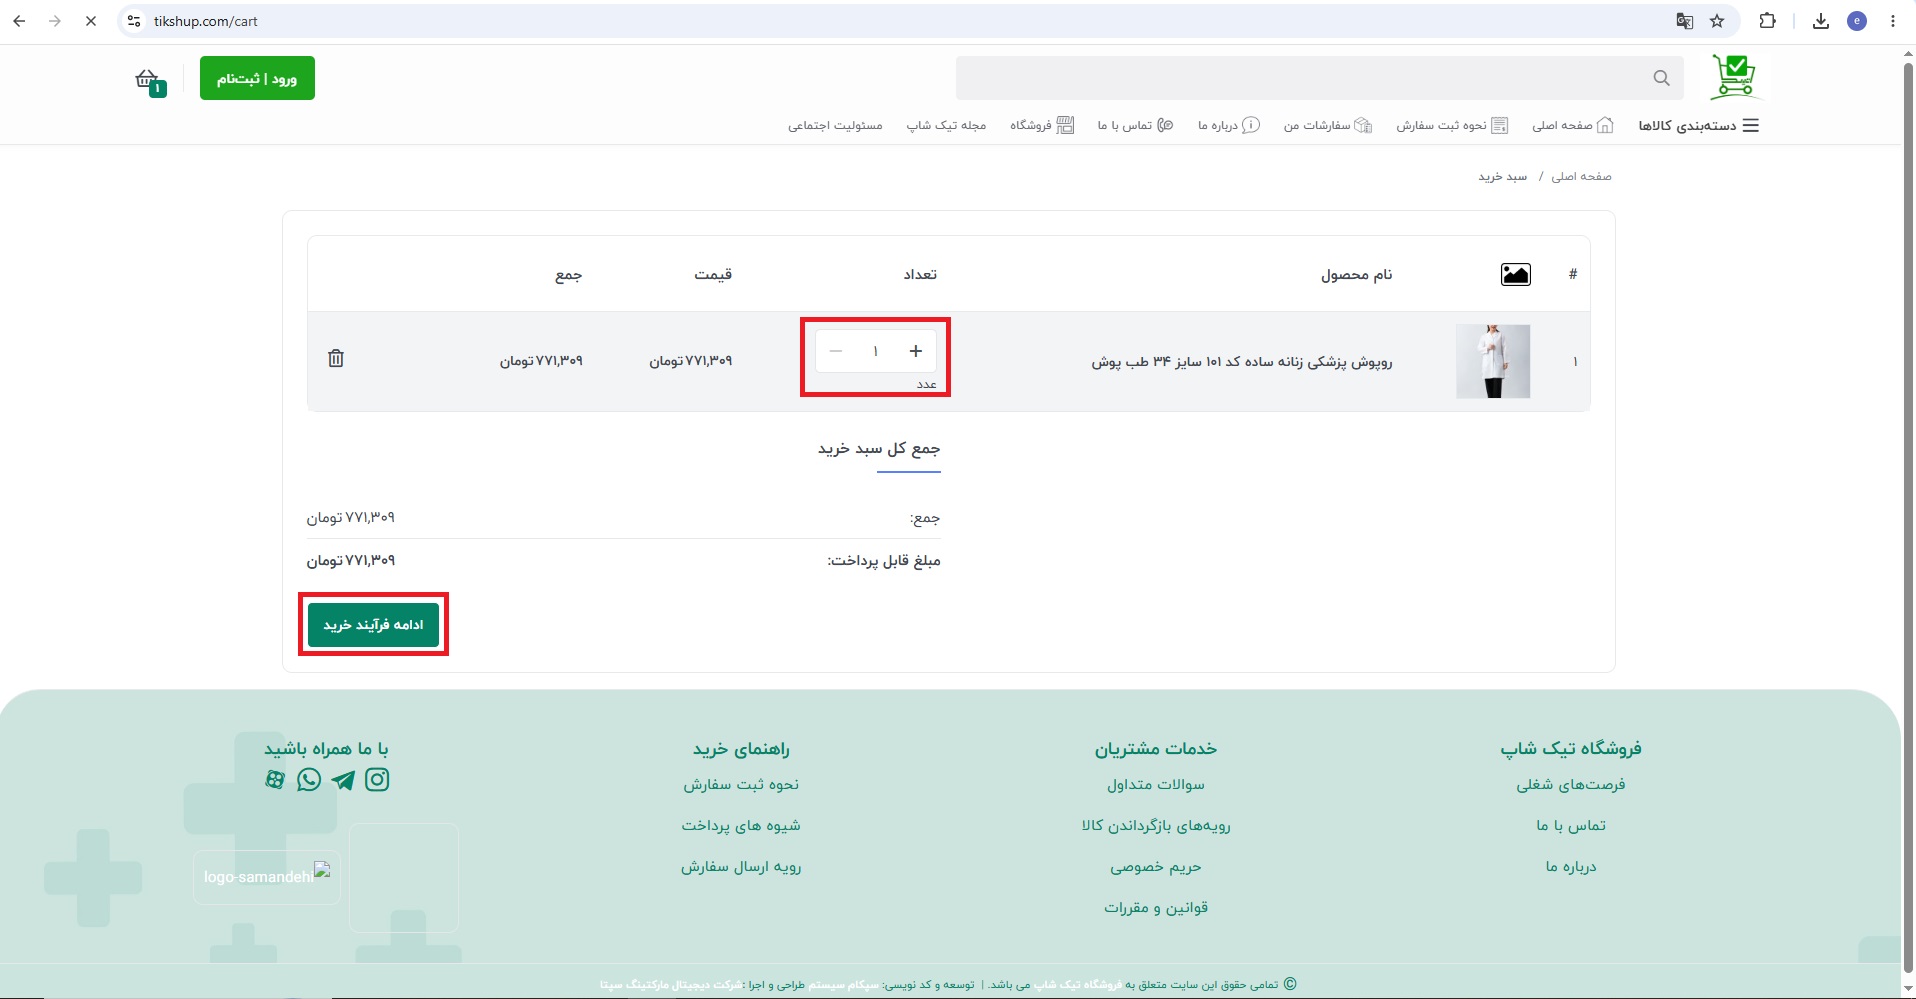1916x999 pixels.
Task: Open product name روپوش پزشکی زنانه link
Action: pyautogui.click(x=1241, y=361)
